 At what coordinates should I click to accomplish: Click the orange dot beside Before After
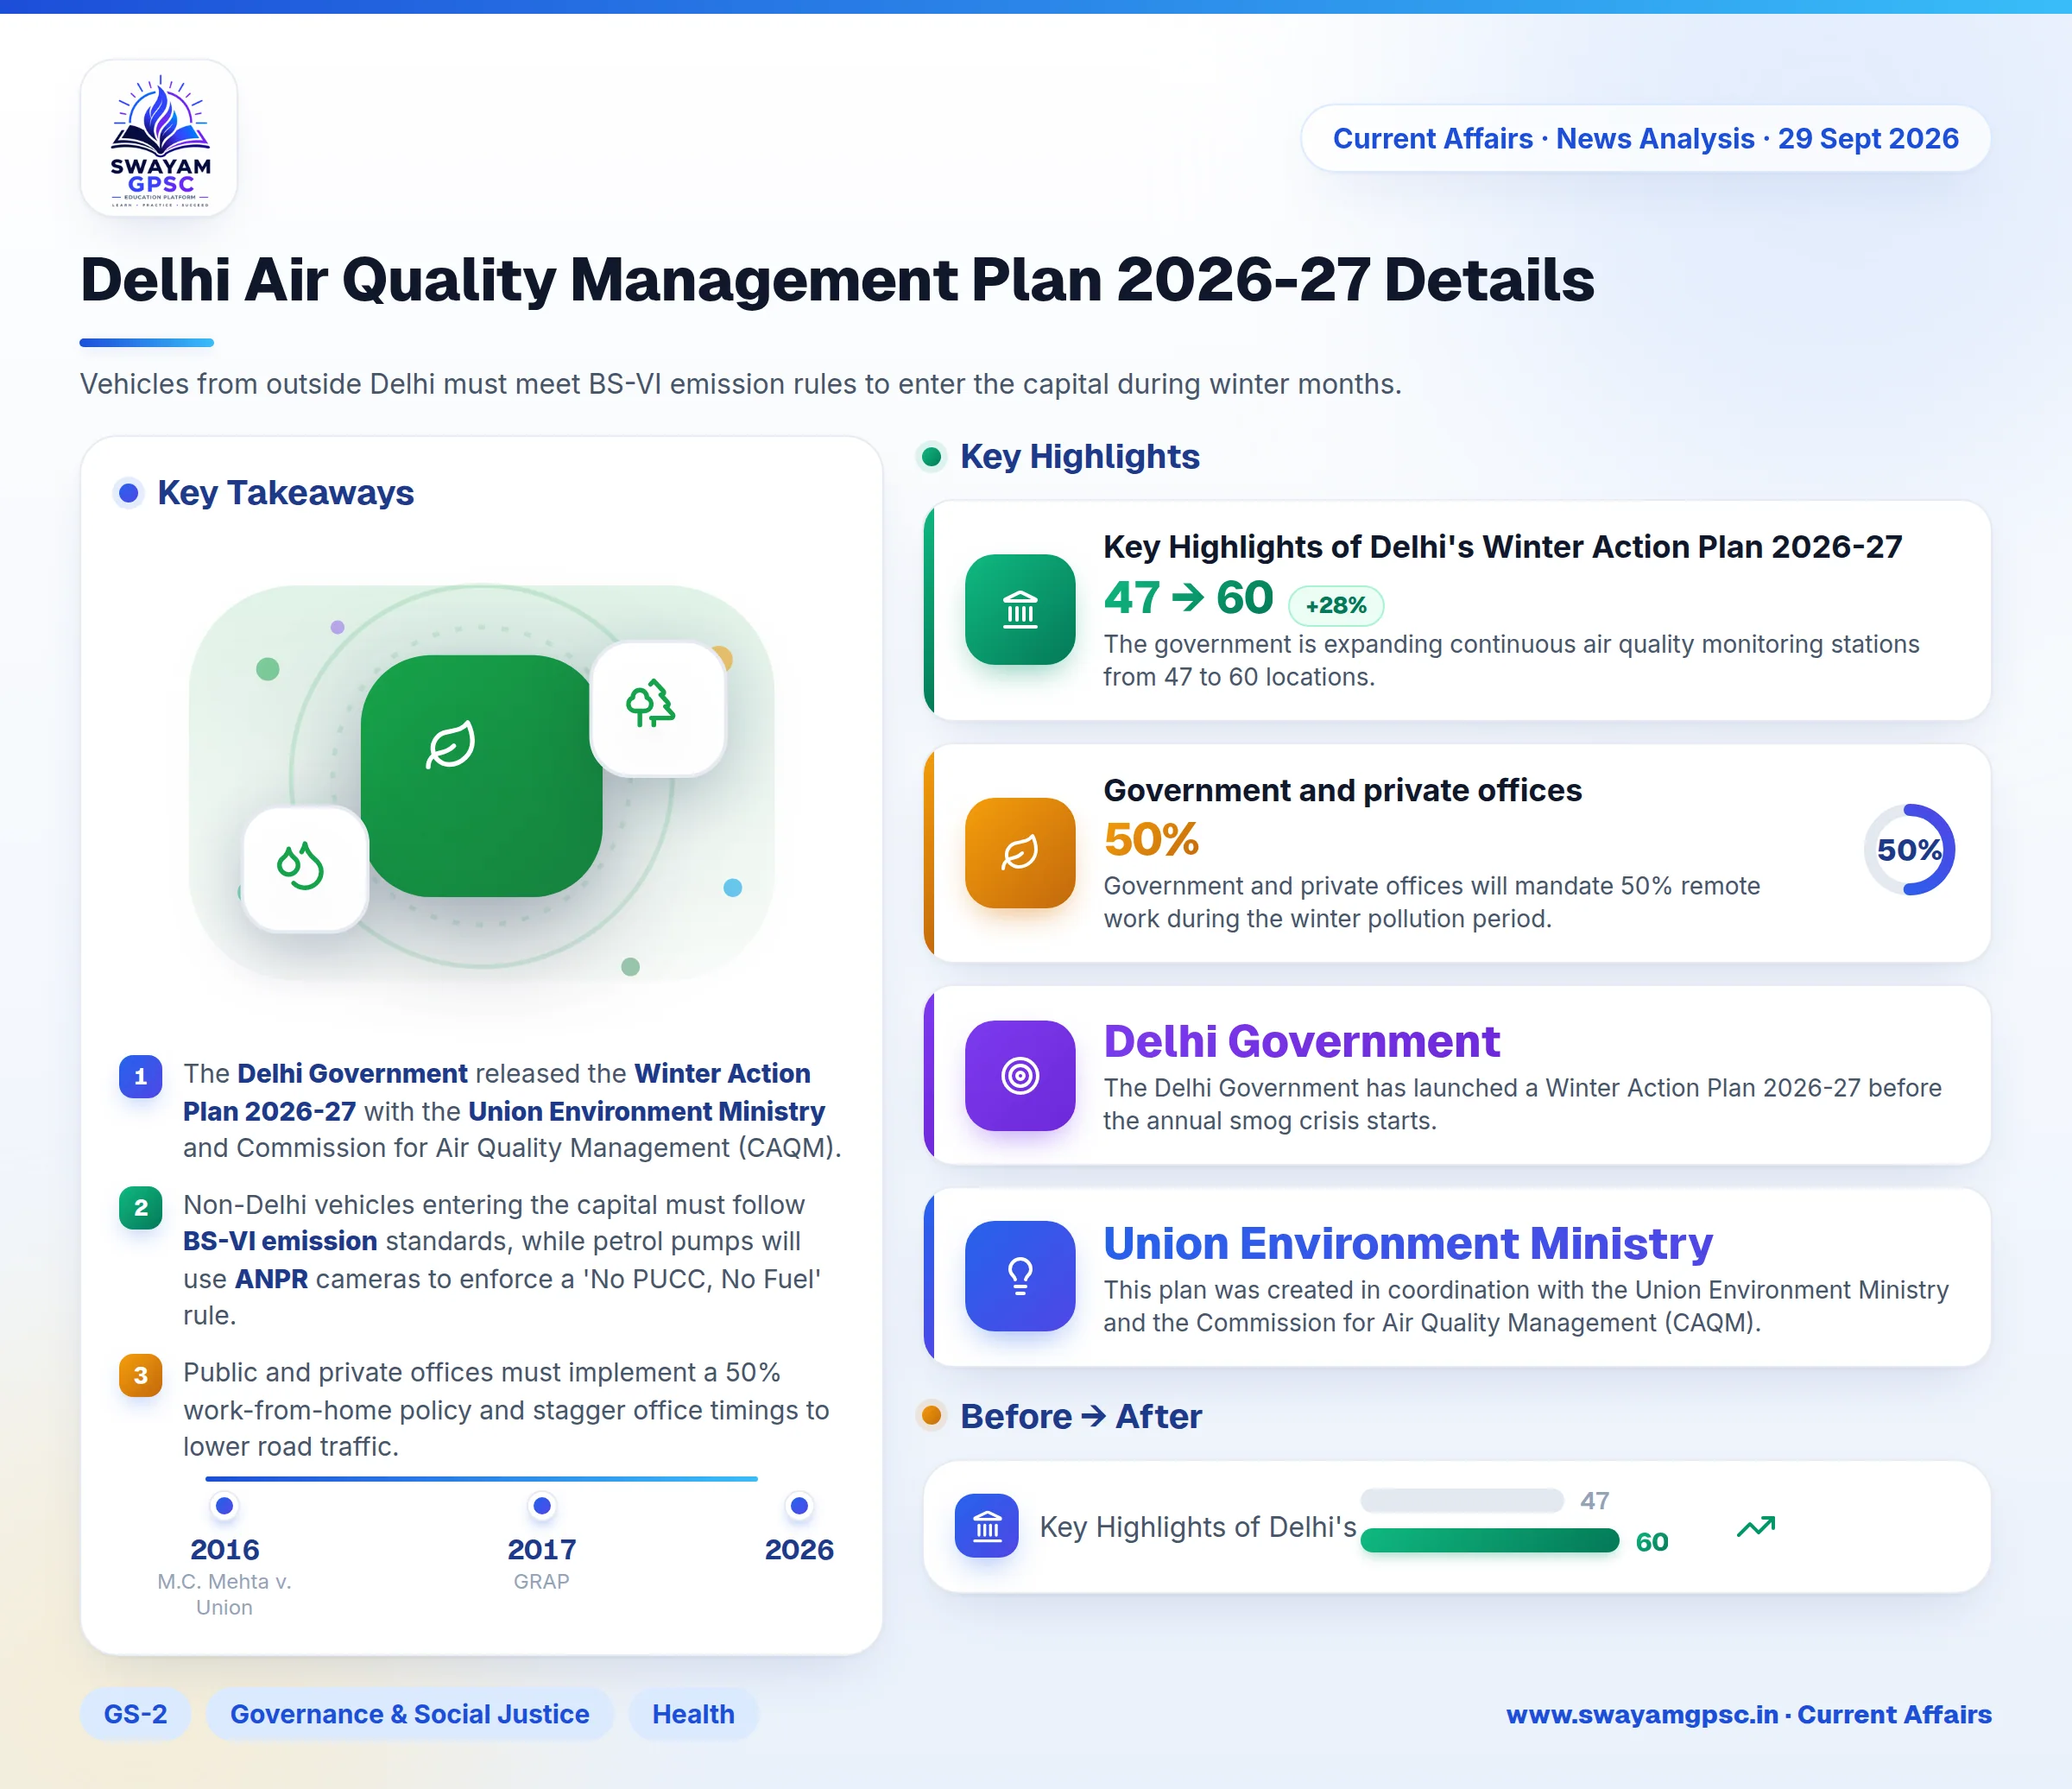(931, 1415)
